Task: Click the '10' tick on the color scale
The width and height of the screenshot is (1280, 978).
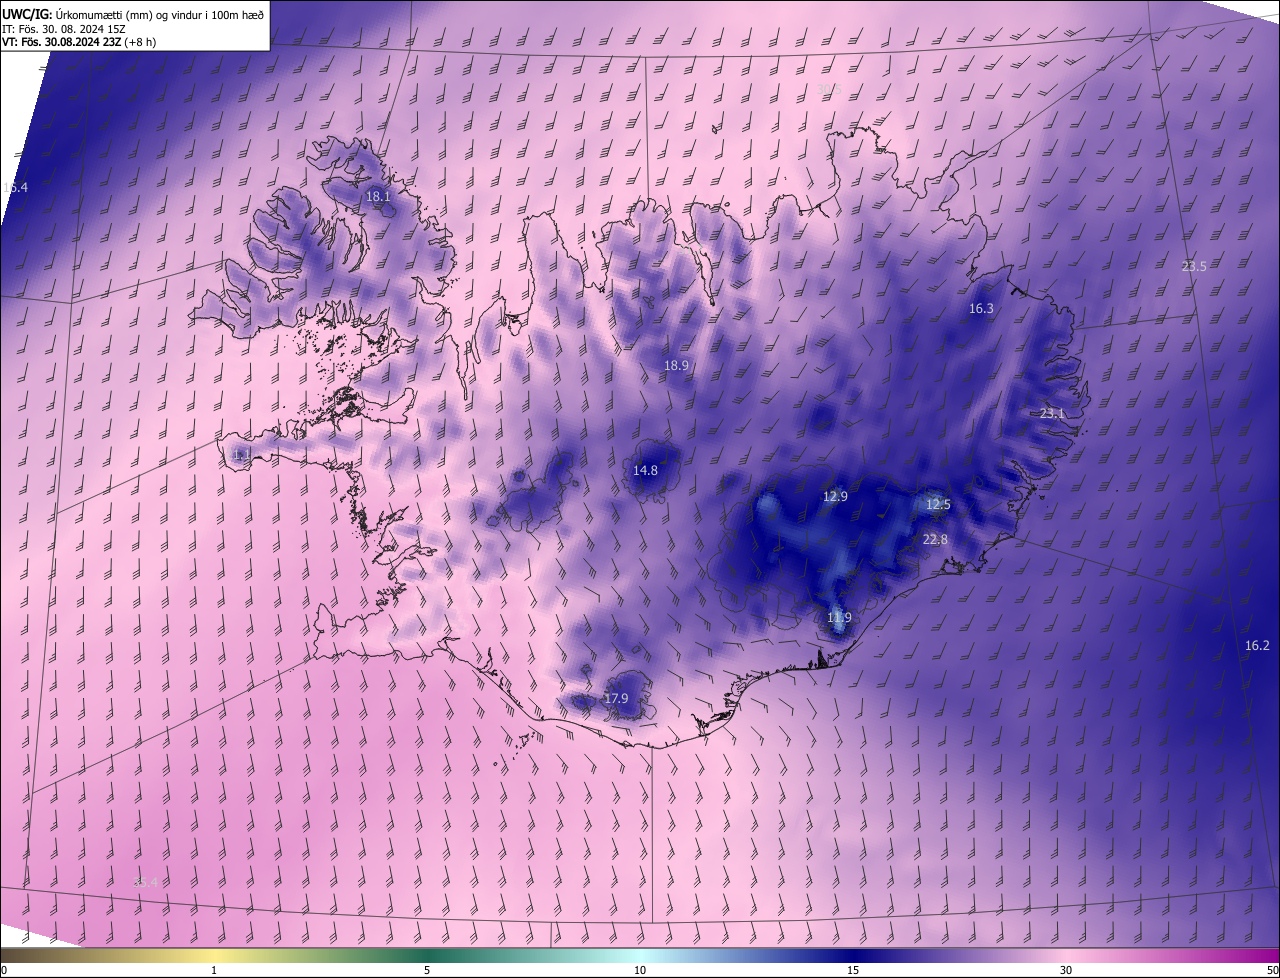Action: [x=640, y=970]
